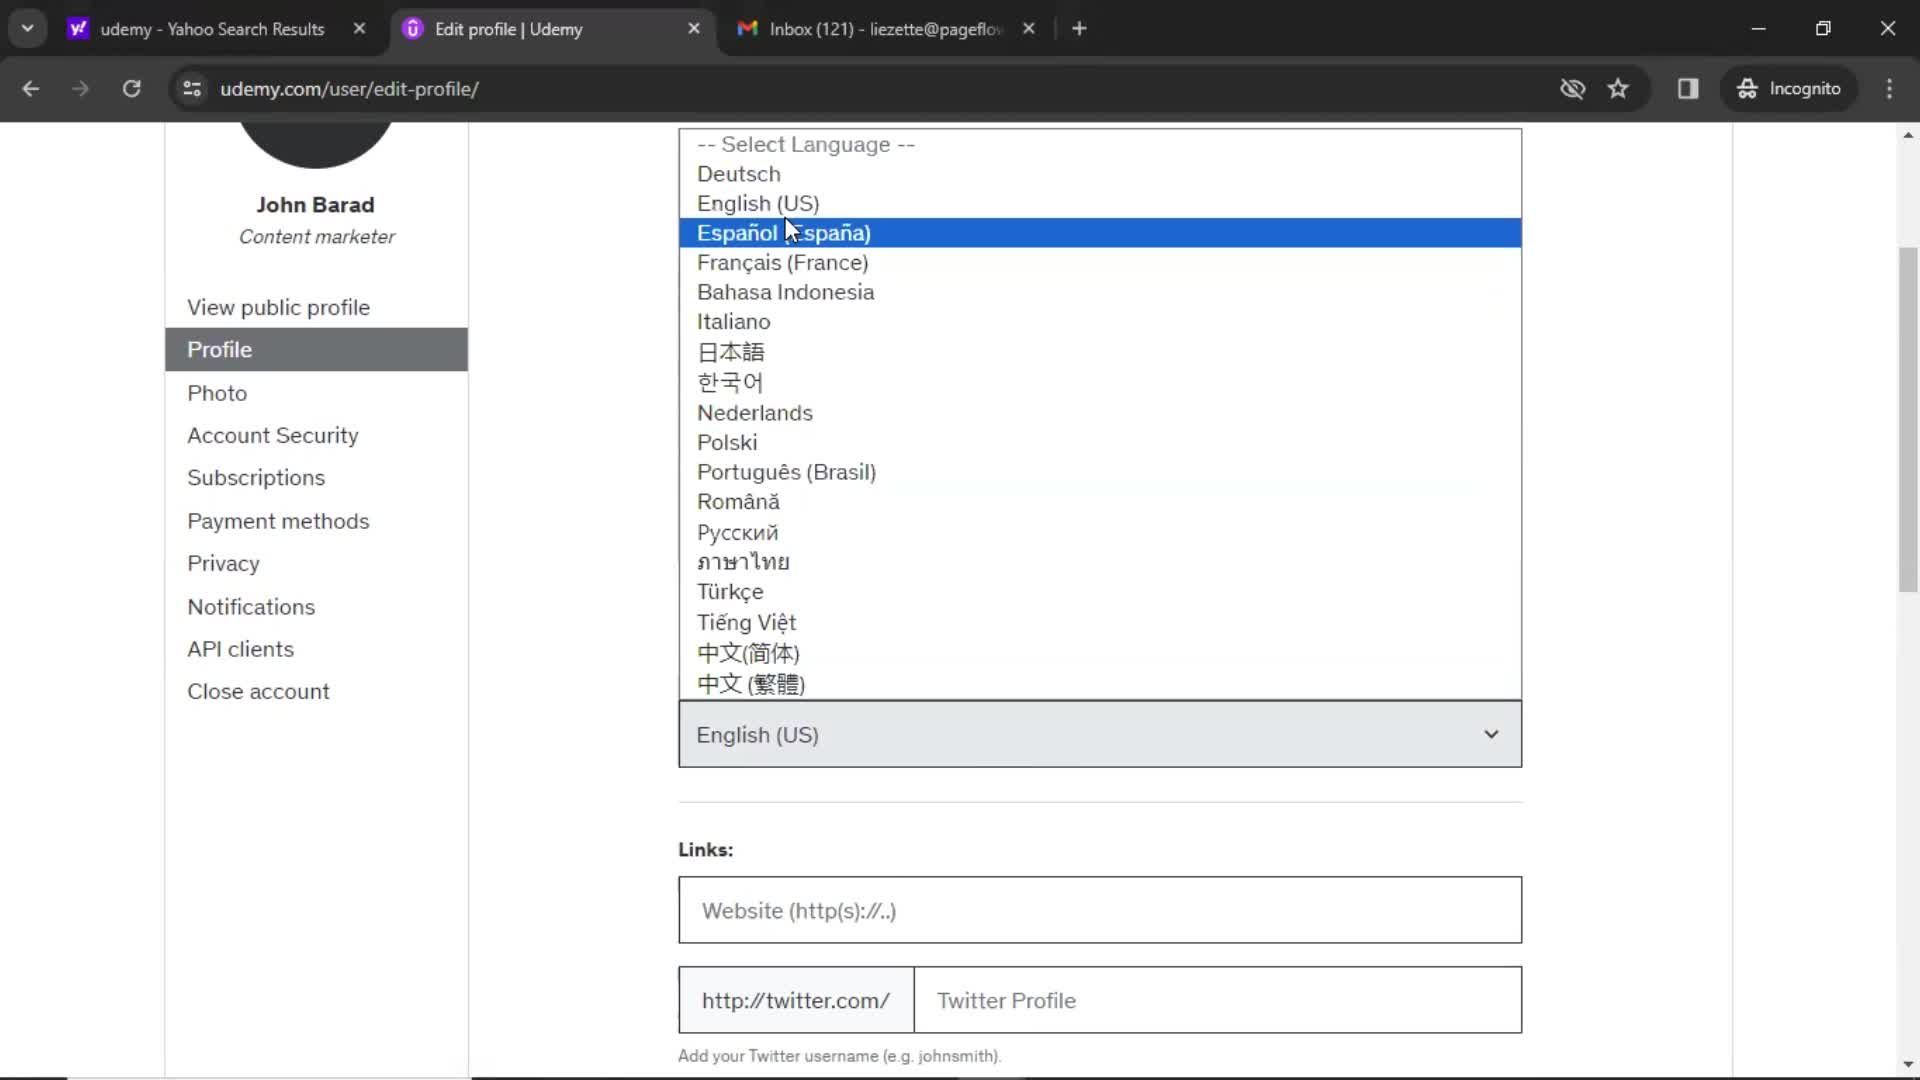
Task: Click the bookmark/star icon in toolbar
Action: [1621, 88]
